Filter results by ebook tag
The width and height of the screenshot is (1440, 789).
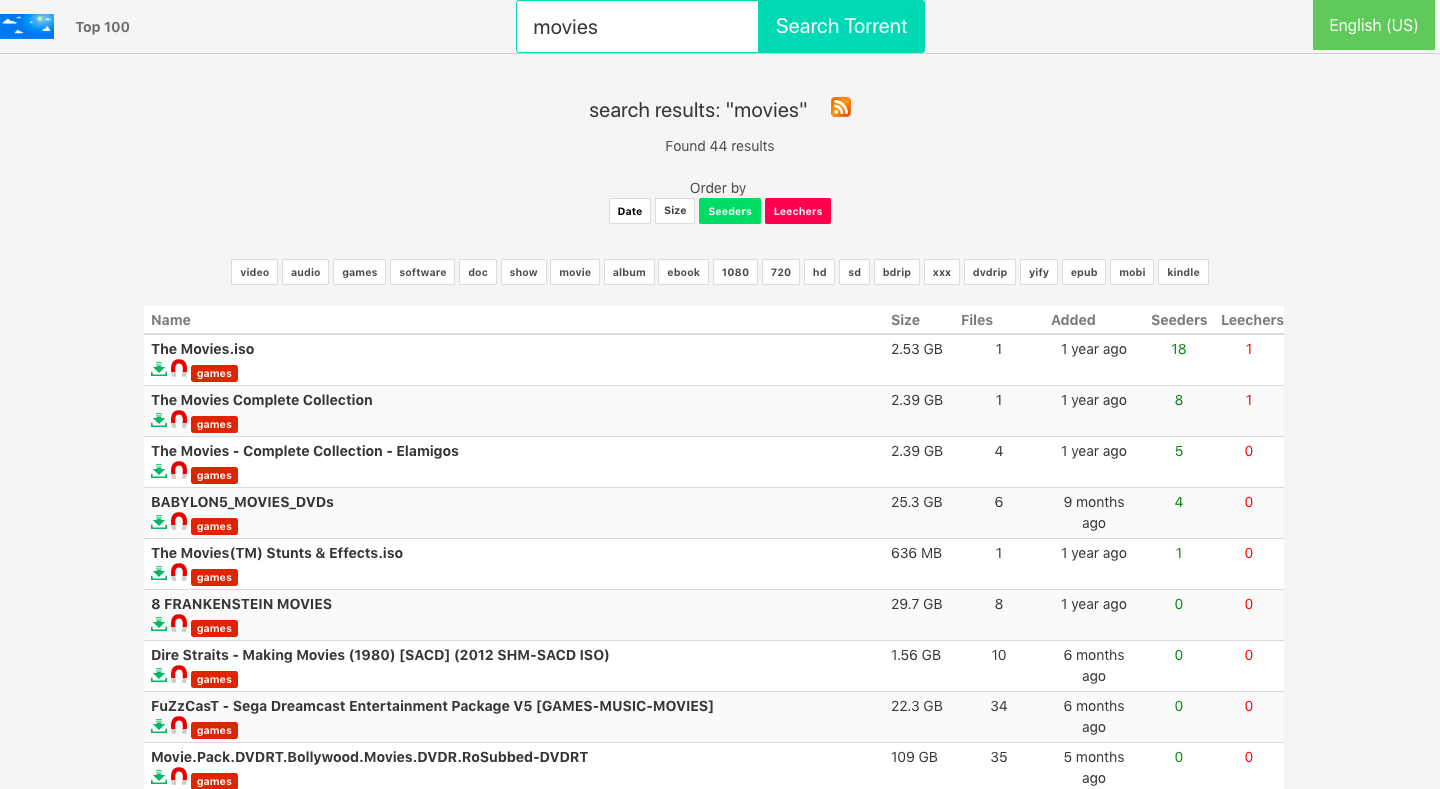[x=684, y=272]
